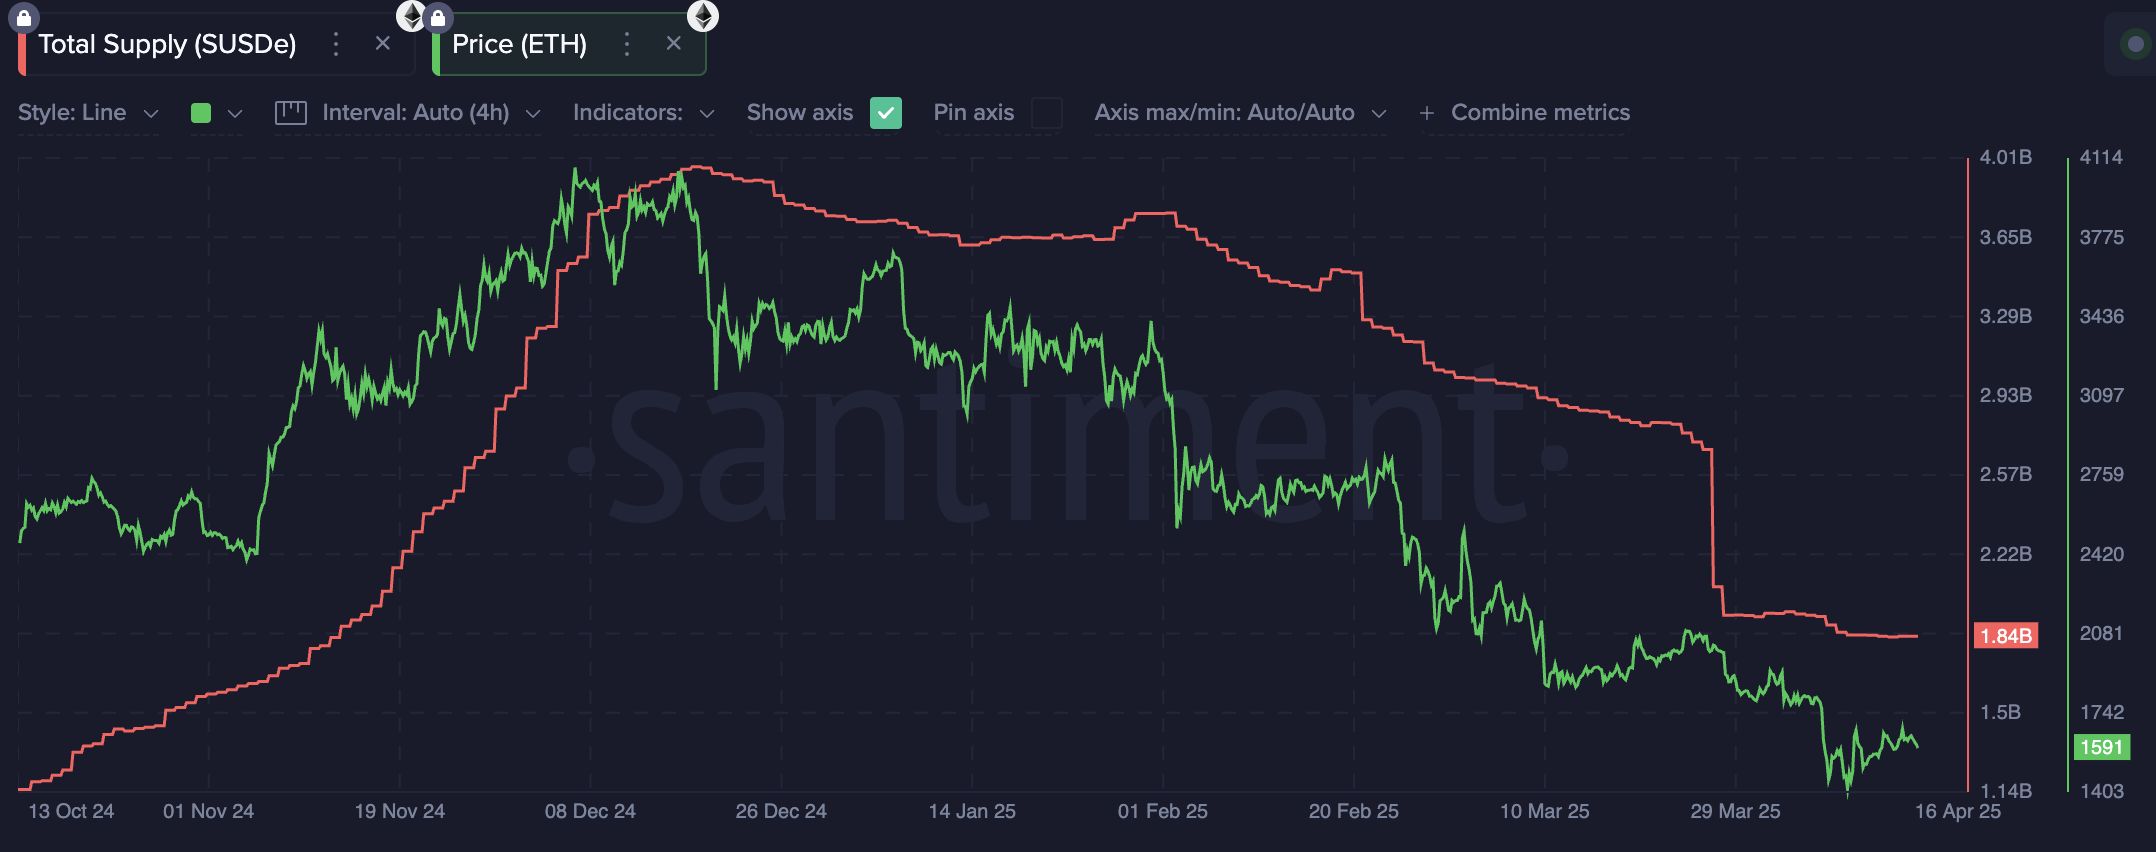Screen dimensions: 2156x852
Task: Uncheck the Show axis checkbox
Action: (885, 113)
